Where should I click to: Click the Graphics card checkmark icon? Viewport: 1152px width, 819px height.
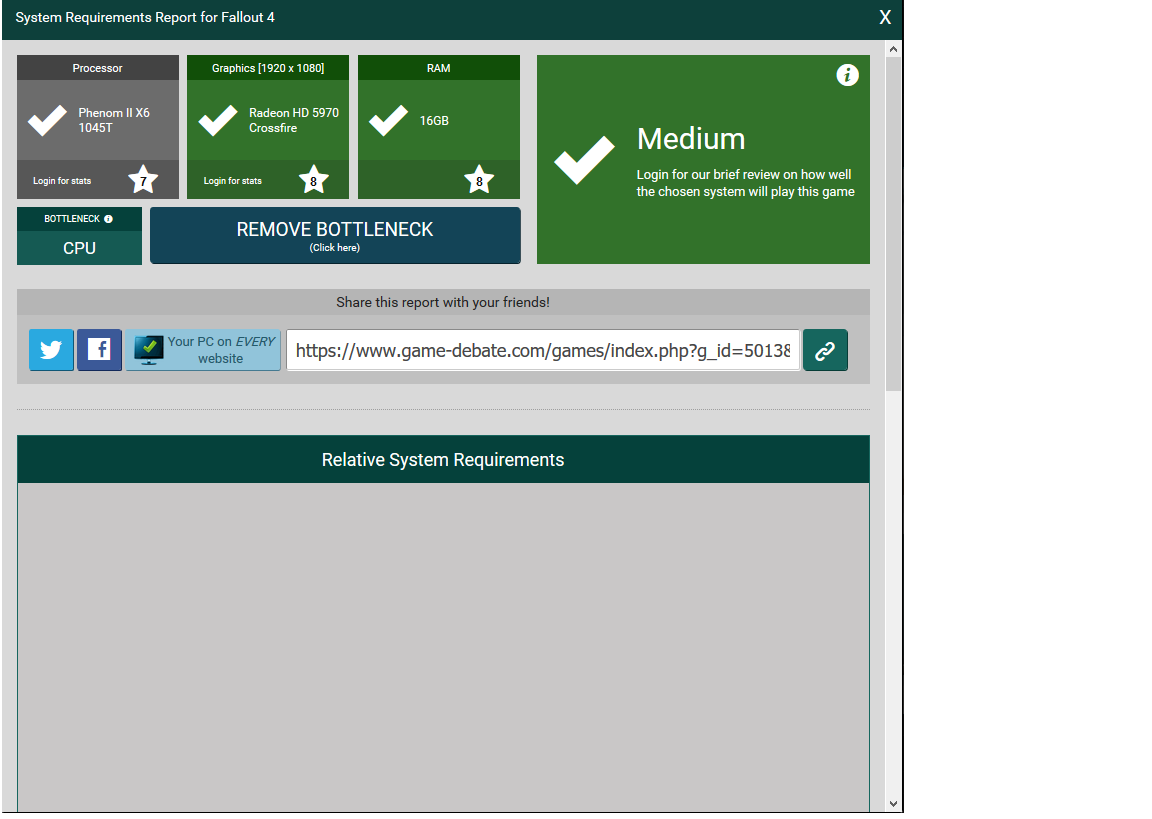point(218,120)
